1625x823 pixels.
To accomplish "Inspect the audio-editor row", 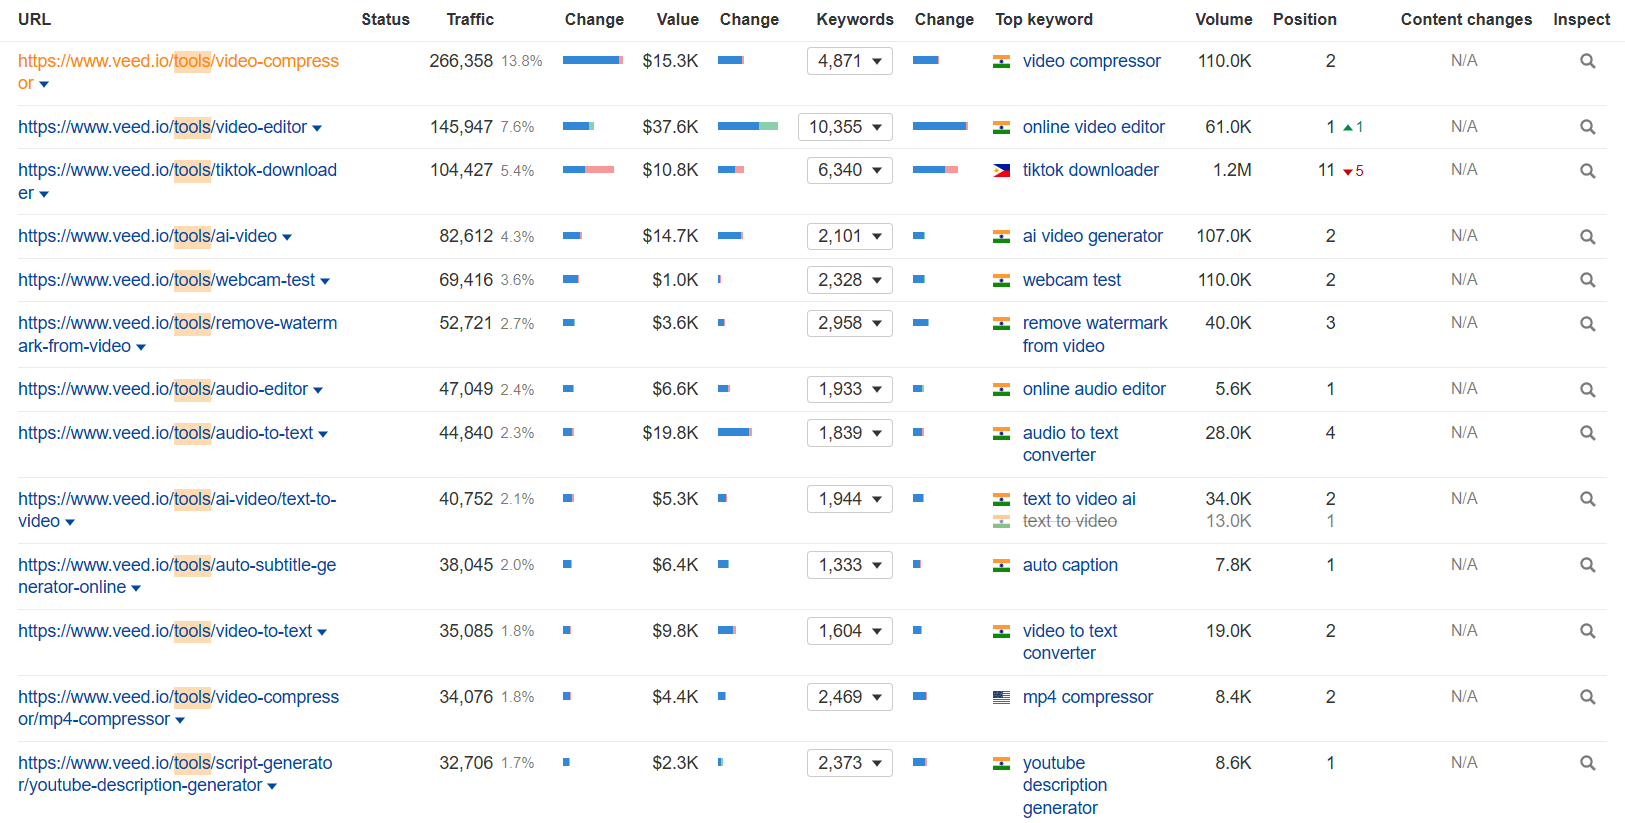I will (x=1587, y=390).
